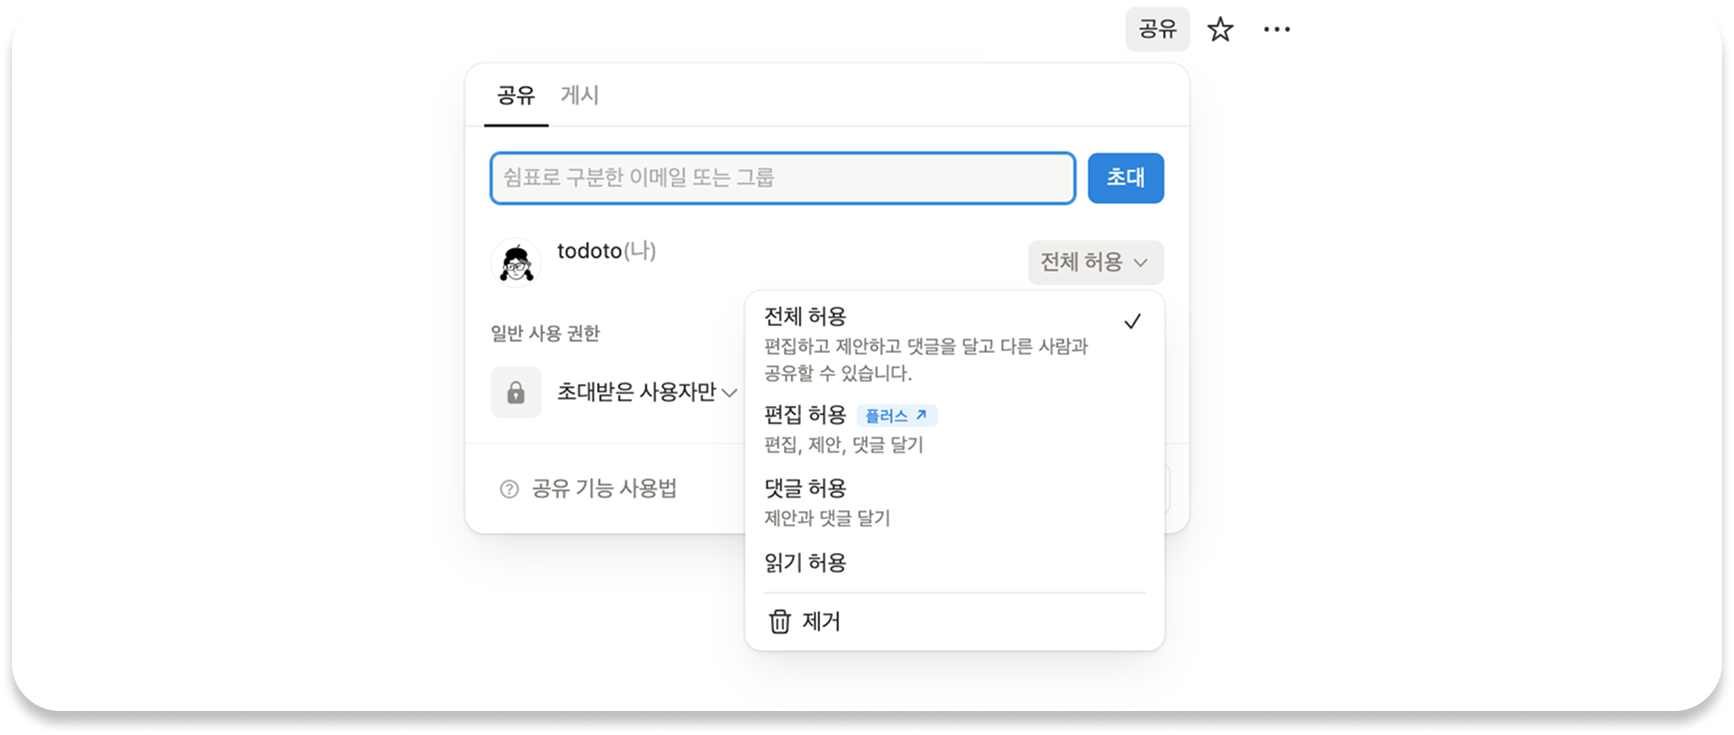Focus the email or group input field

click(782, 178)
